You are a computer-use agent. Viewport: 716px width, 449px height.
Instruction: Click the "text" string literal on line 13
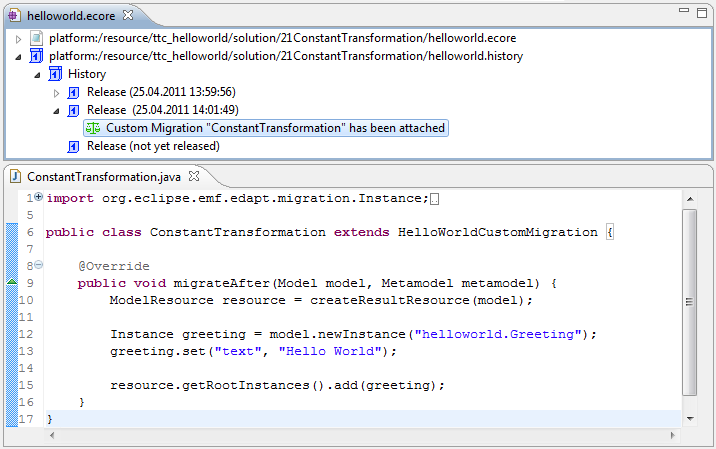[x=238, y=351]
